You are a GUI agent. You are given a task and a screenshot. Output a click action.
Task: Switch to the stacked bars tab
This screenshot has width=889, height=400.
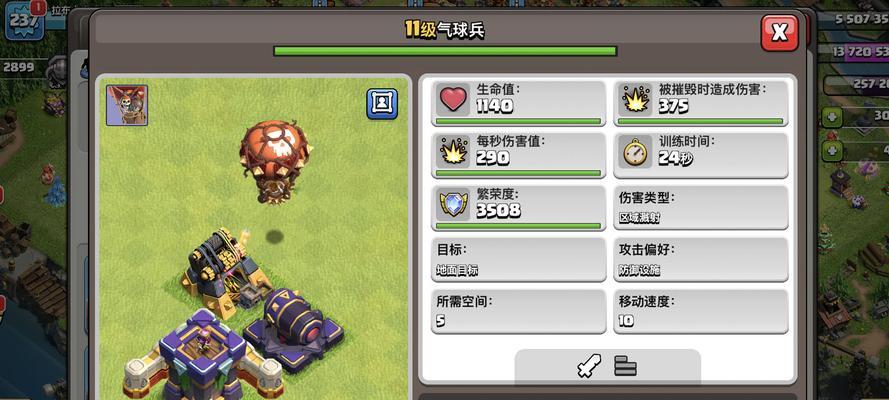(625, 366)
